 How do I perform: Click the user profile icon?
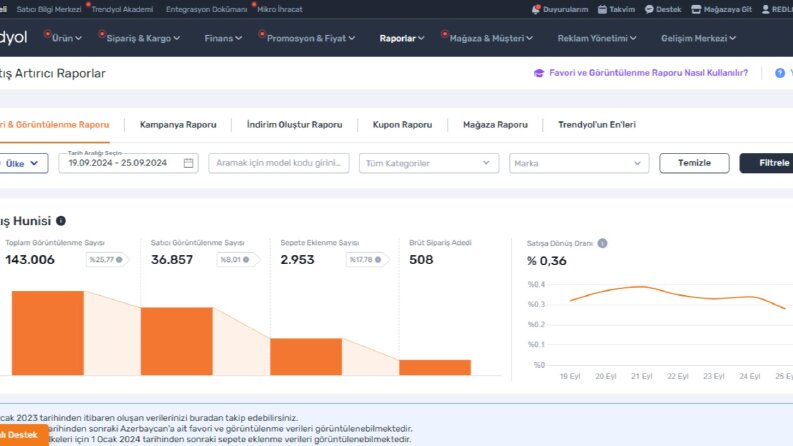click(x=766, y=10)
